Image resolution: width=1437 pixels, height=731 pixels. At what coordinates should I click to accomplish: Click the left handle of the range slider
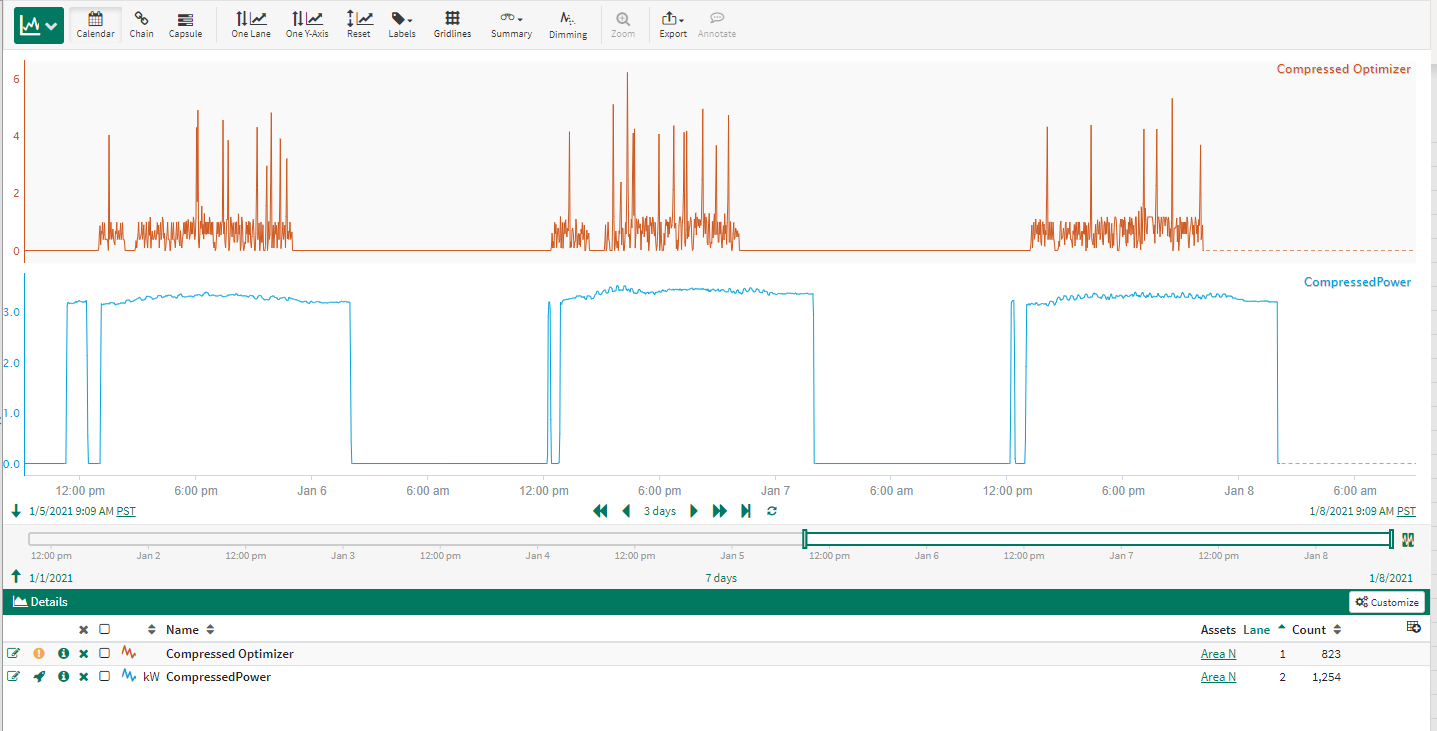click(805, 539)
